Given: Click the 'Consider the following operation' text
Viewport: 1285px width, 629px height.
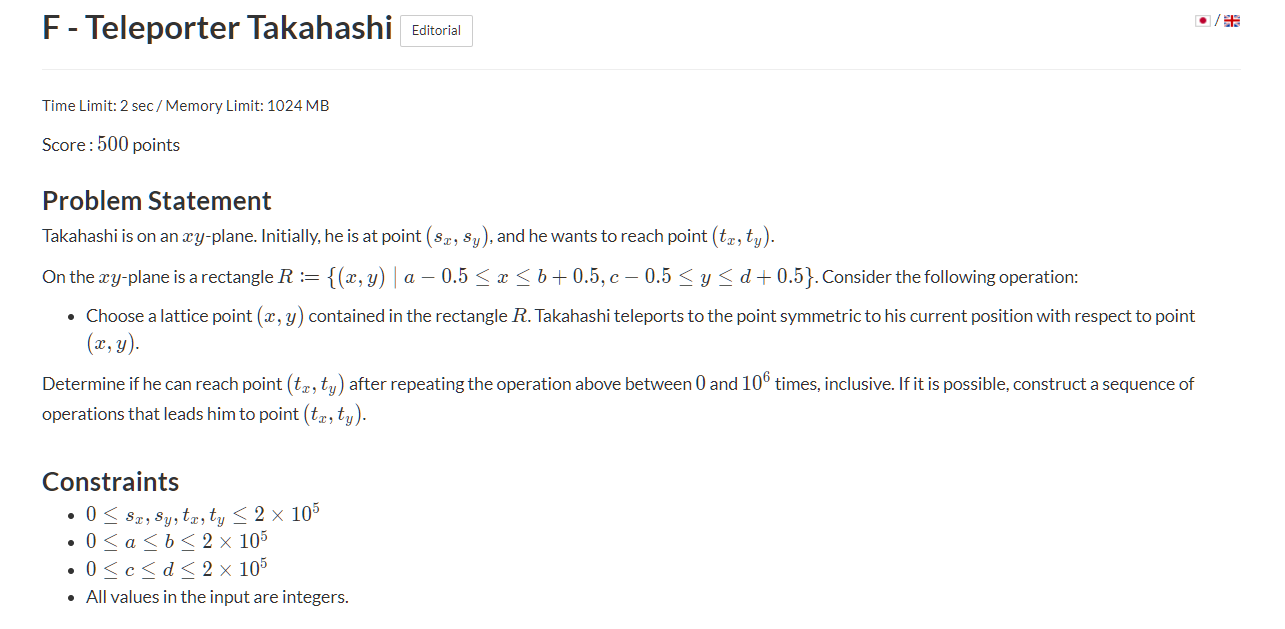Looking at the screenshot, I should point(950,277).
